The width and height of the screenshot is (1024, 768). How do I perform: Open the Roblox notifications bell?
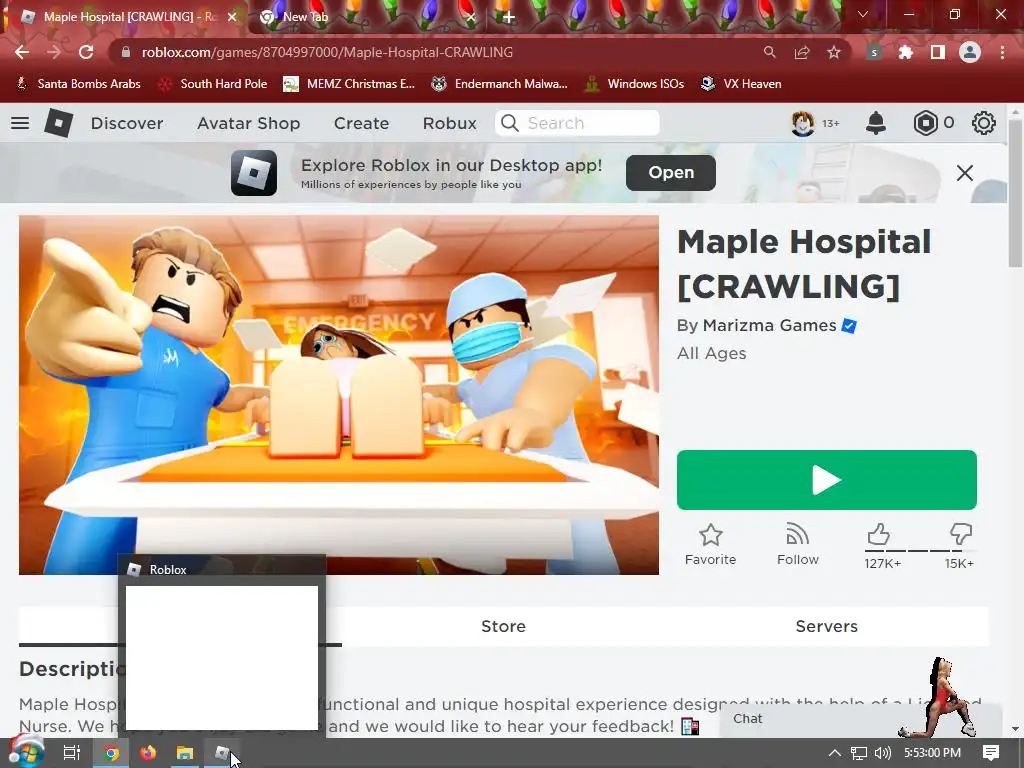point(876,123)
